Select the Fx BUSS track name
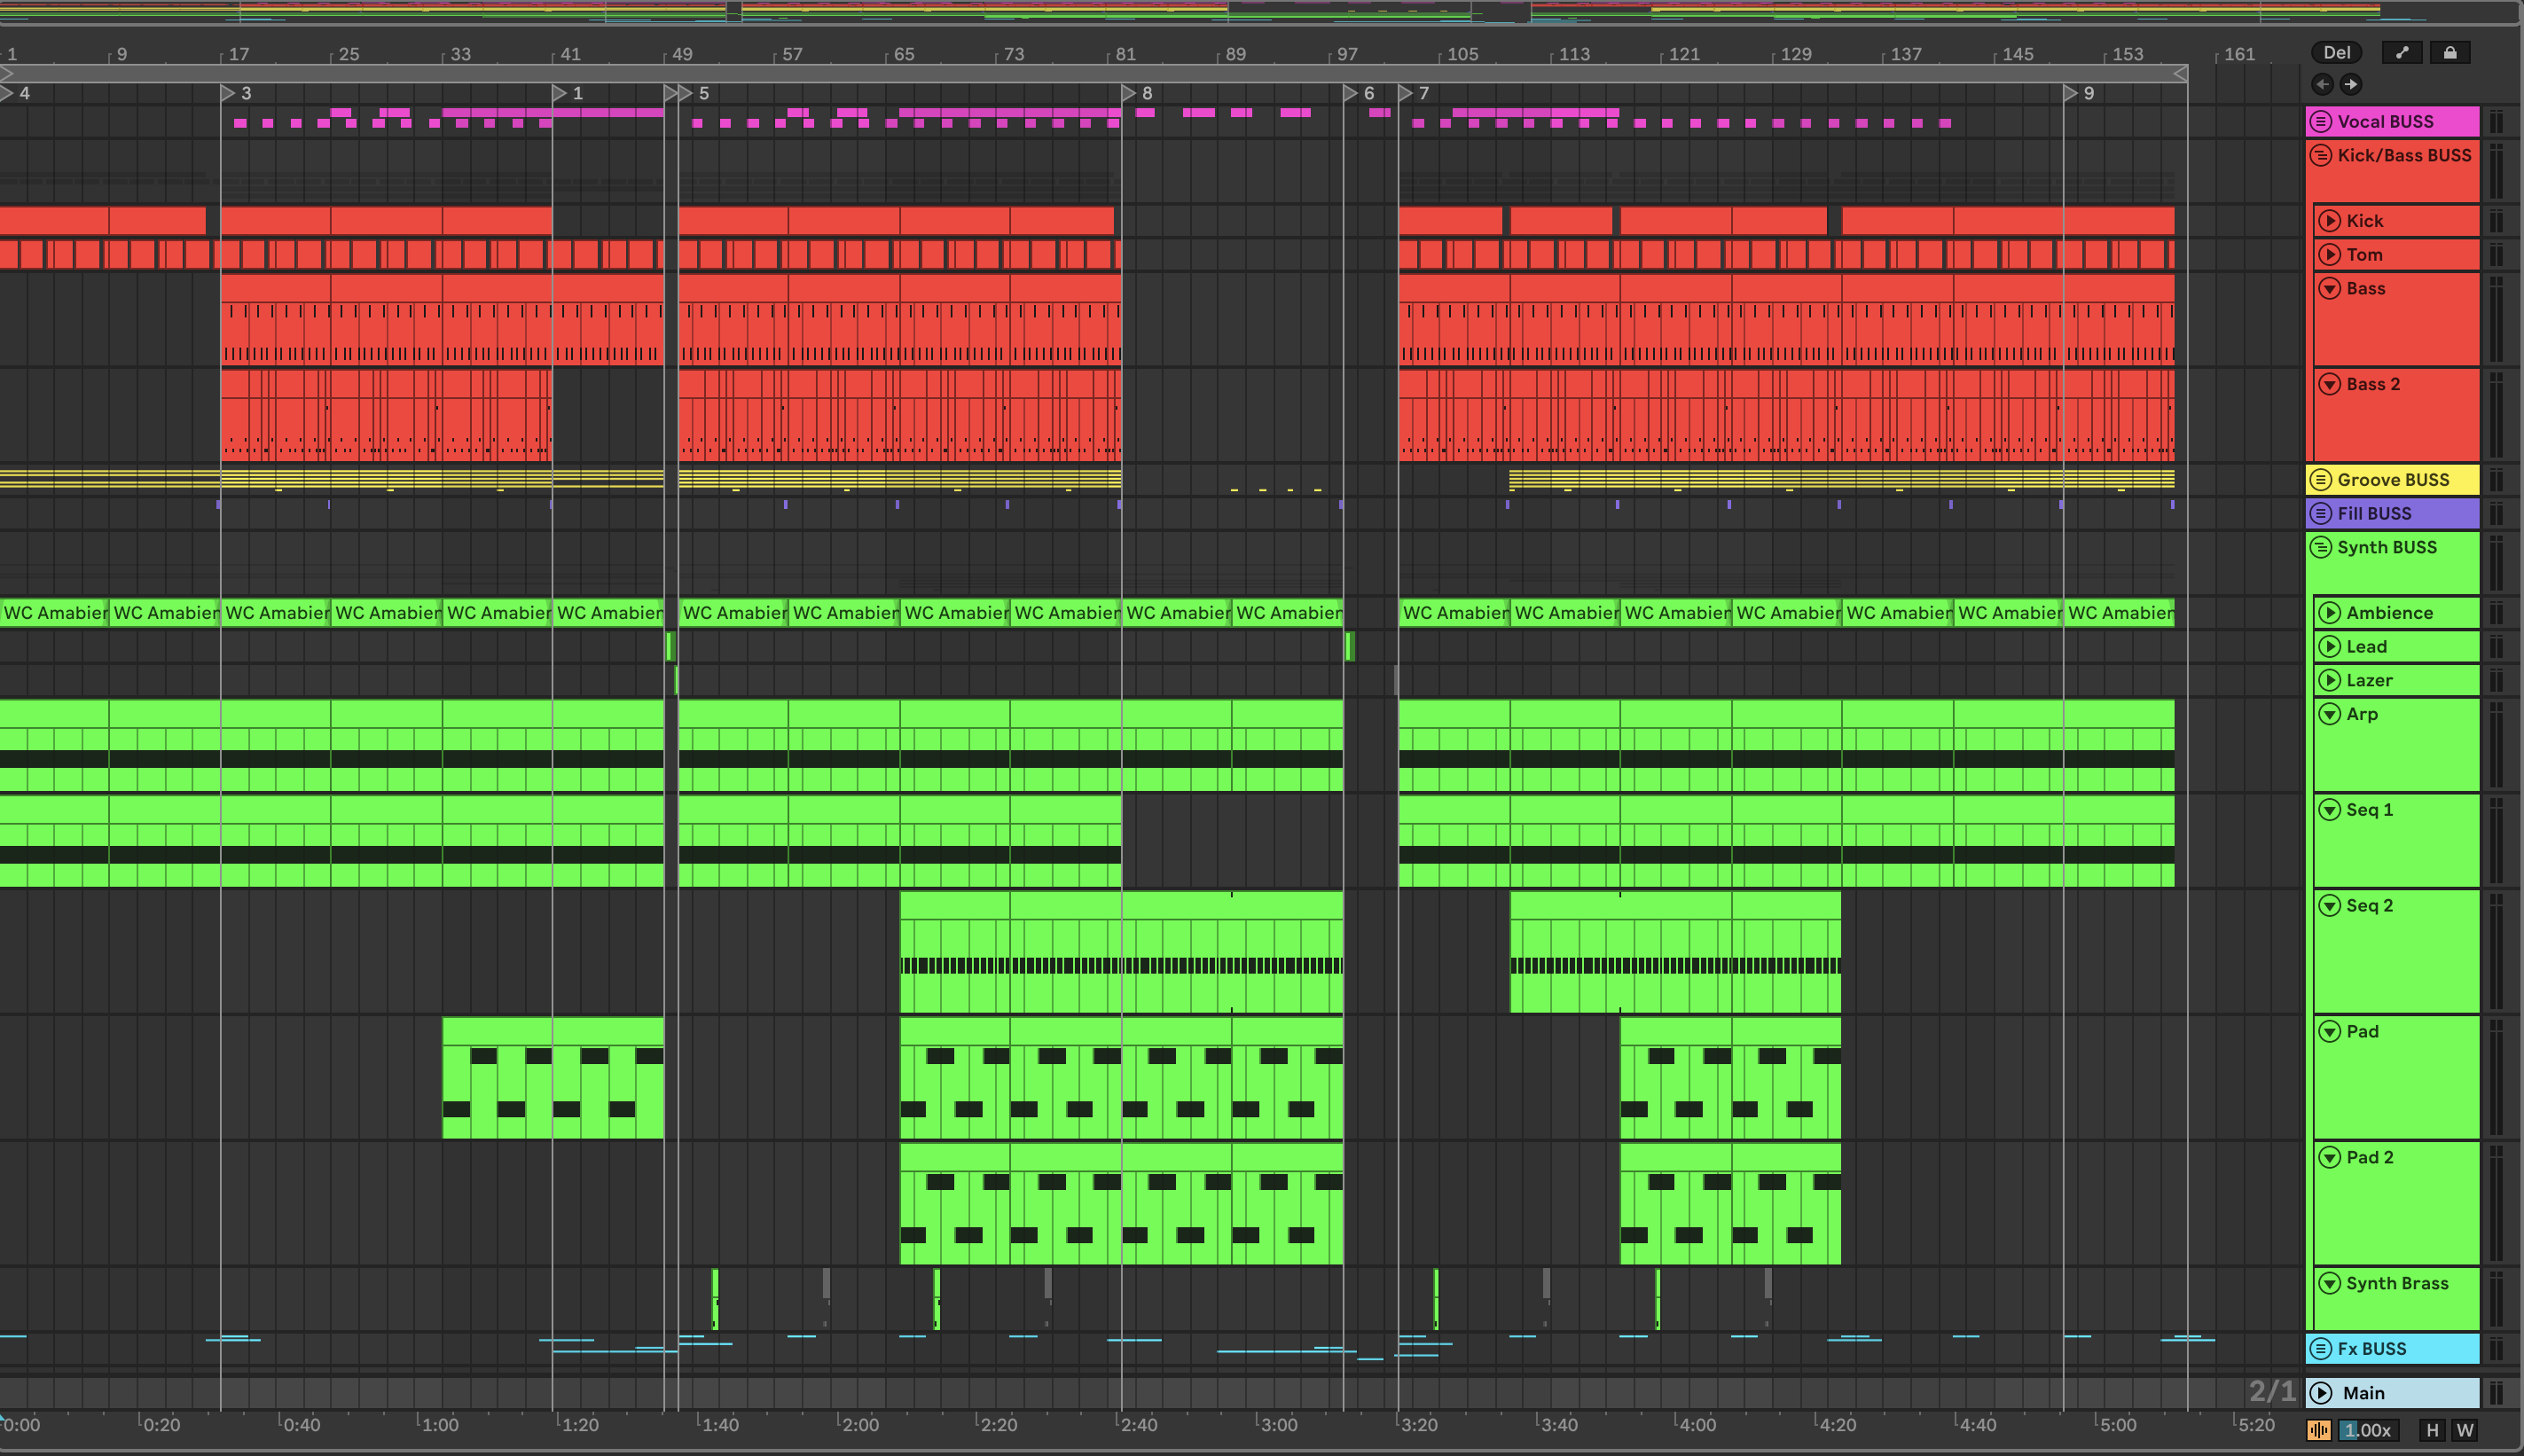This screenshot has width=2524, height=1456. [x=2372, y=1348]
